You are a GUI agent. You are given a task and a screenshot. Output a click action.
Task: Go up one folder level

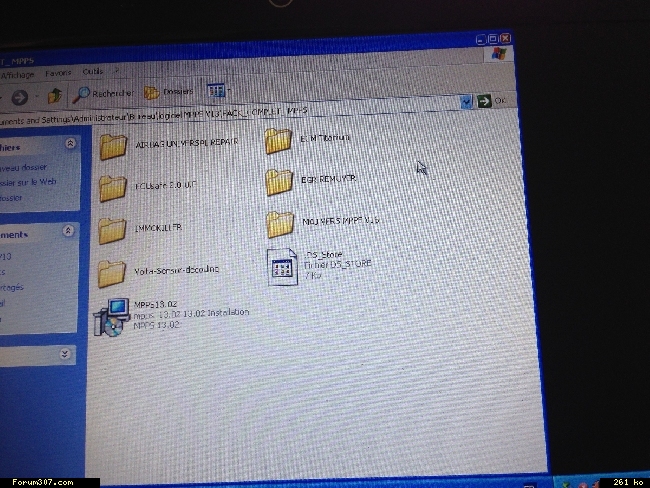55,96
